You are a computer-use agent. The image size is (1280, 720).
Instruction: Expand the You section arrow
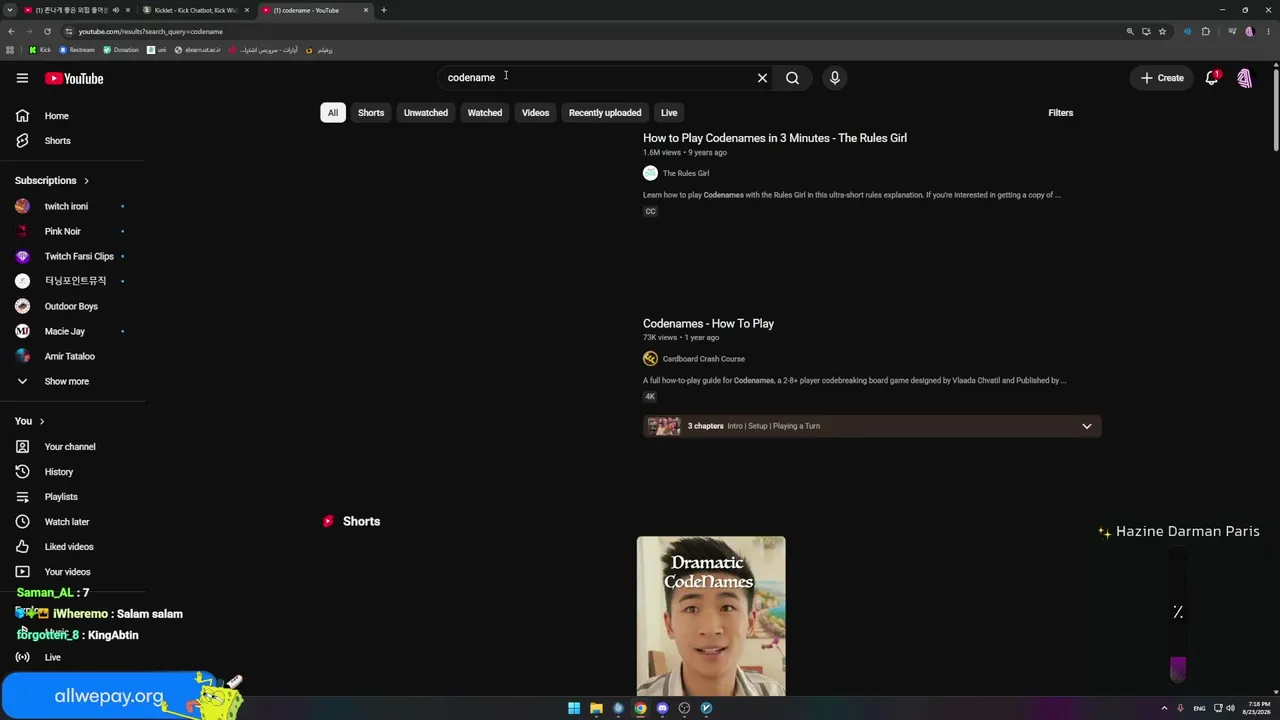pyautogui.click(x=41, y=421)
